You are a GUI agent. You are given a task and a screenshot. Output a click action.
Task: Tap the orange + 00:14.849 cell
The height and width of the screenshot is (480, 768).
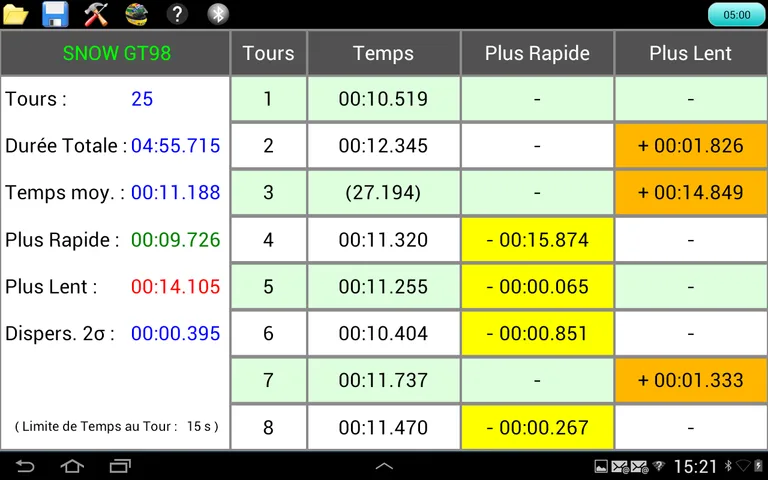[691, 192]
